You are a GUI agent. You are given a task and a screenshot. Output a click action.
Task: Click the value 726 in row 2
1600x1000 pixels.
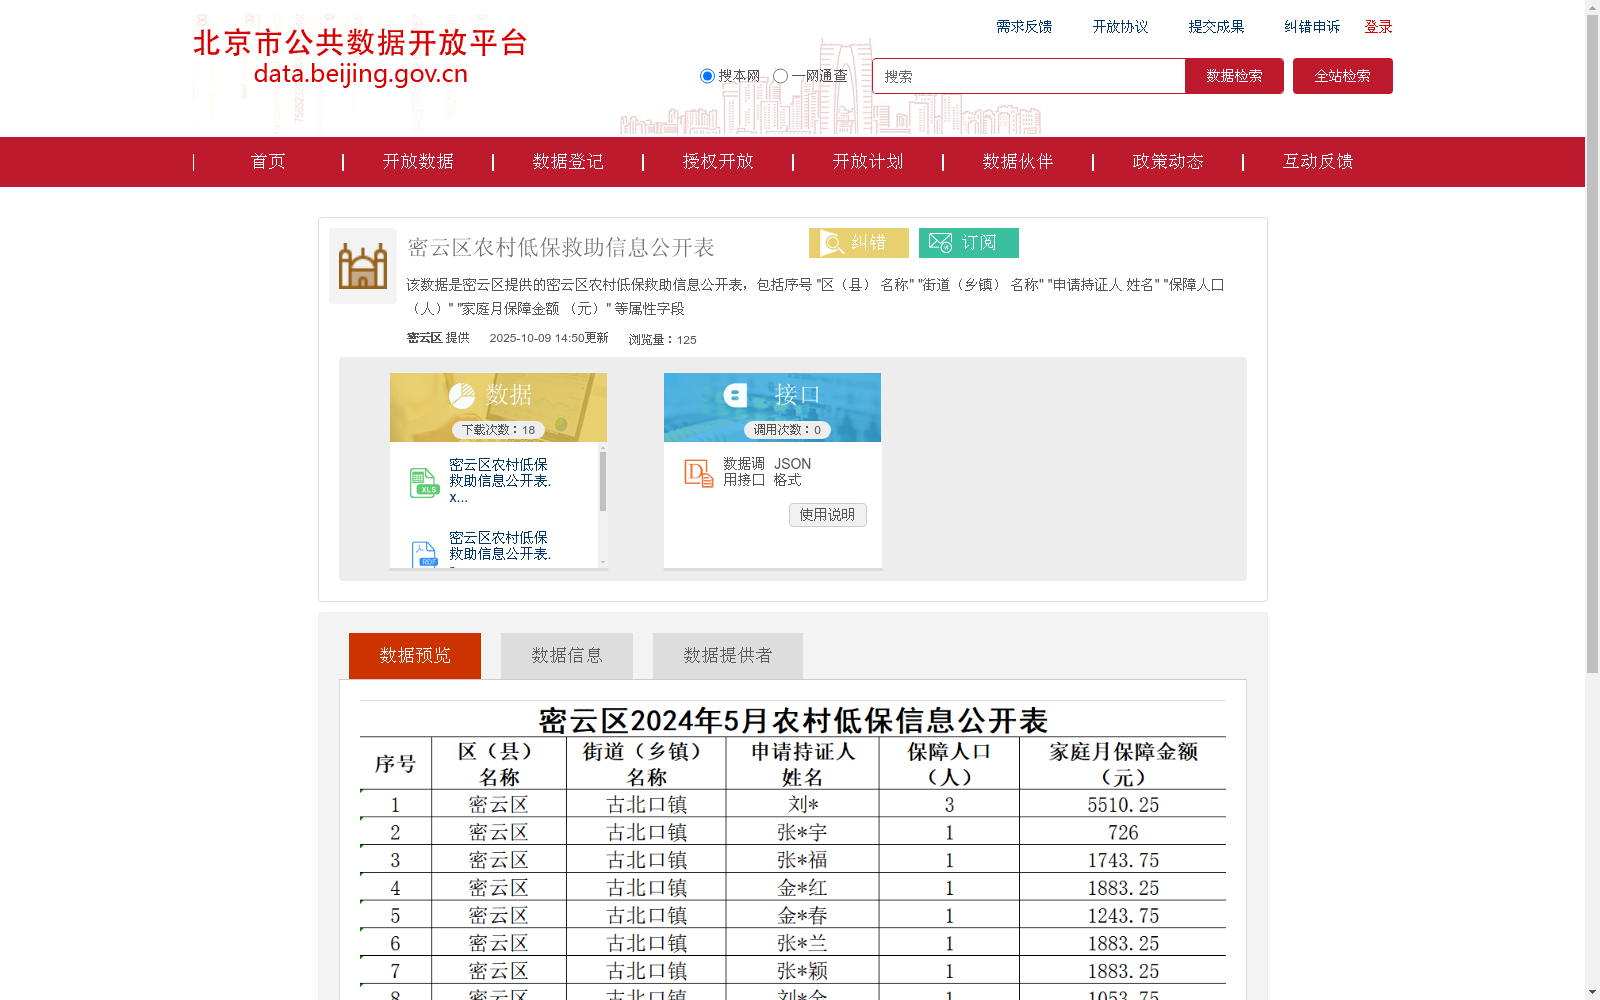tap(1123, 833)
